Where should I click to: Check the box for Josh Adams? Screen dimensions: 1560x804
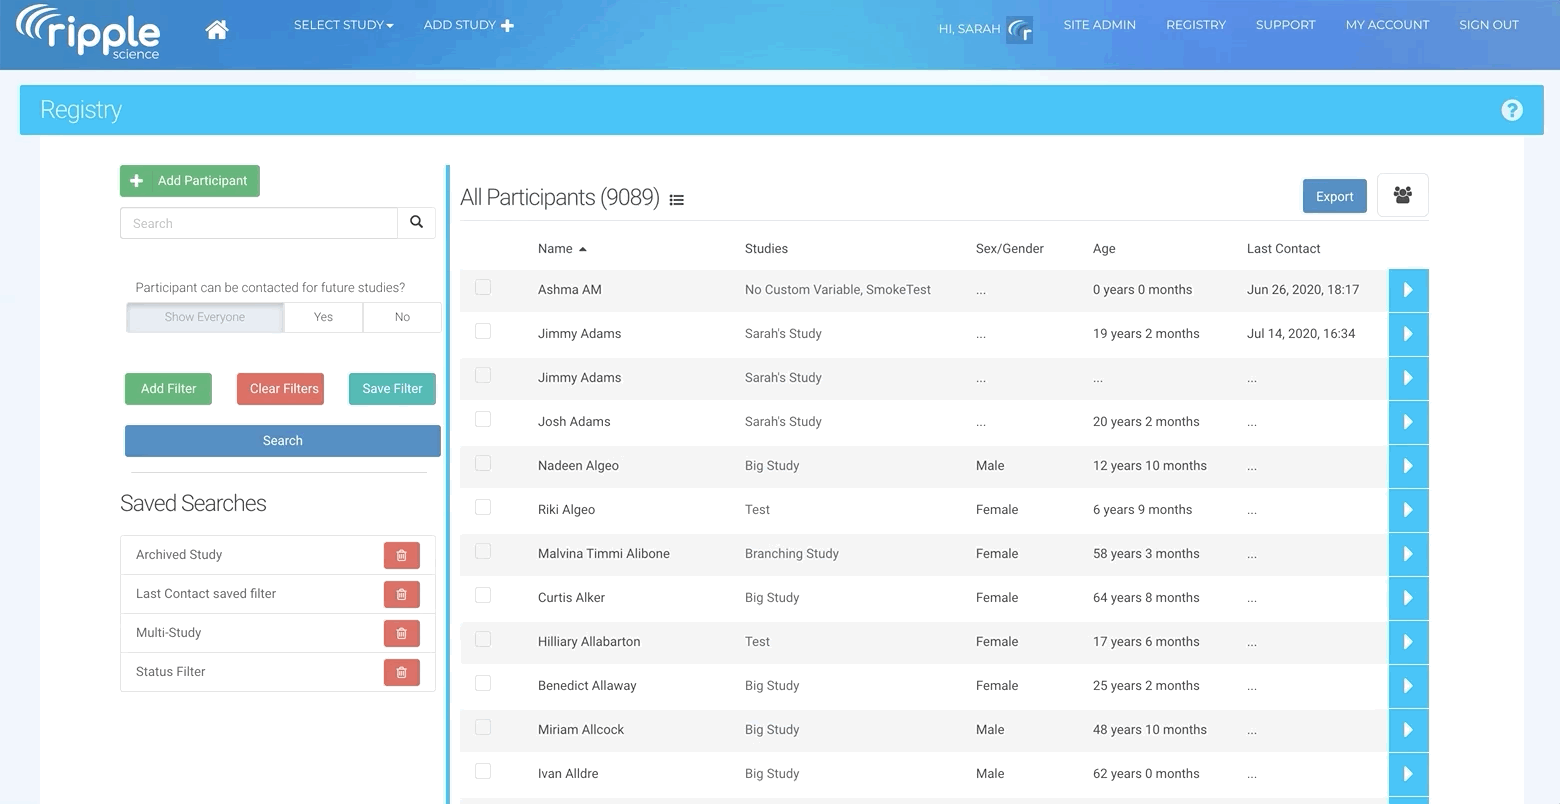click(x=483, y=420)
